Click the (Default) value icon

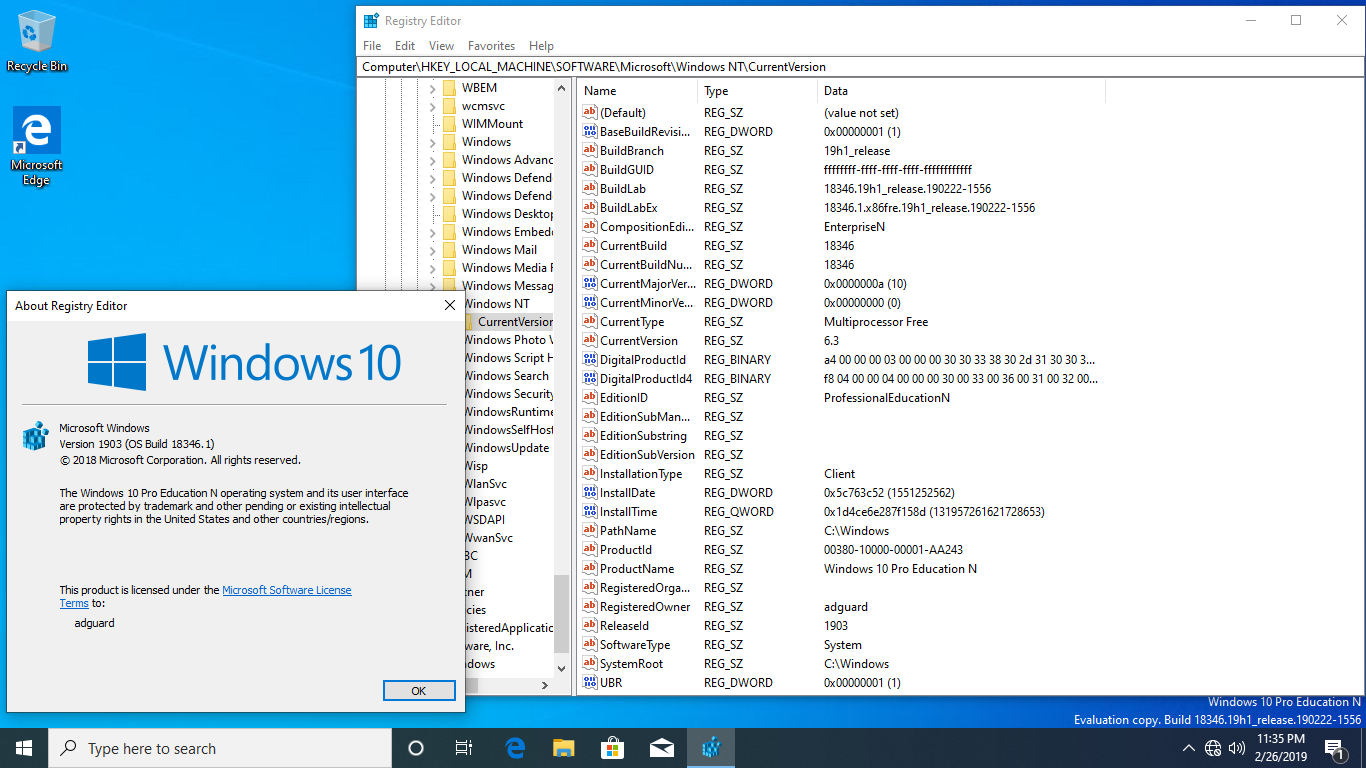pyautogui.click(x=589, y=113)
